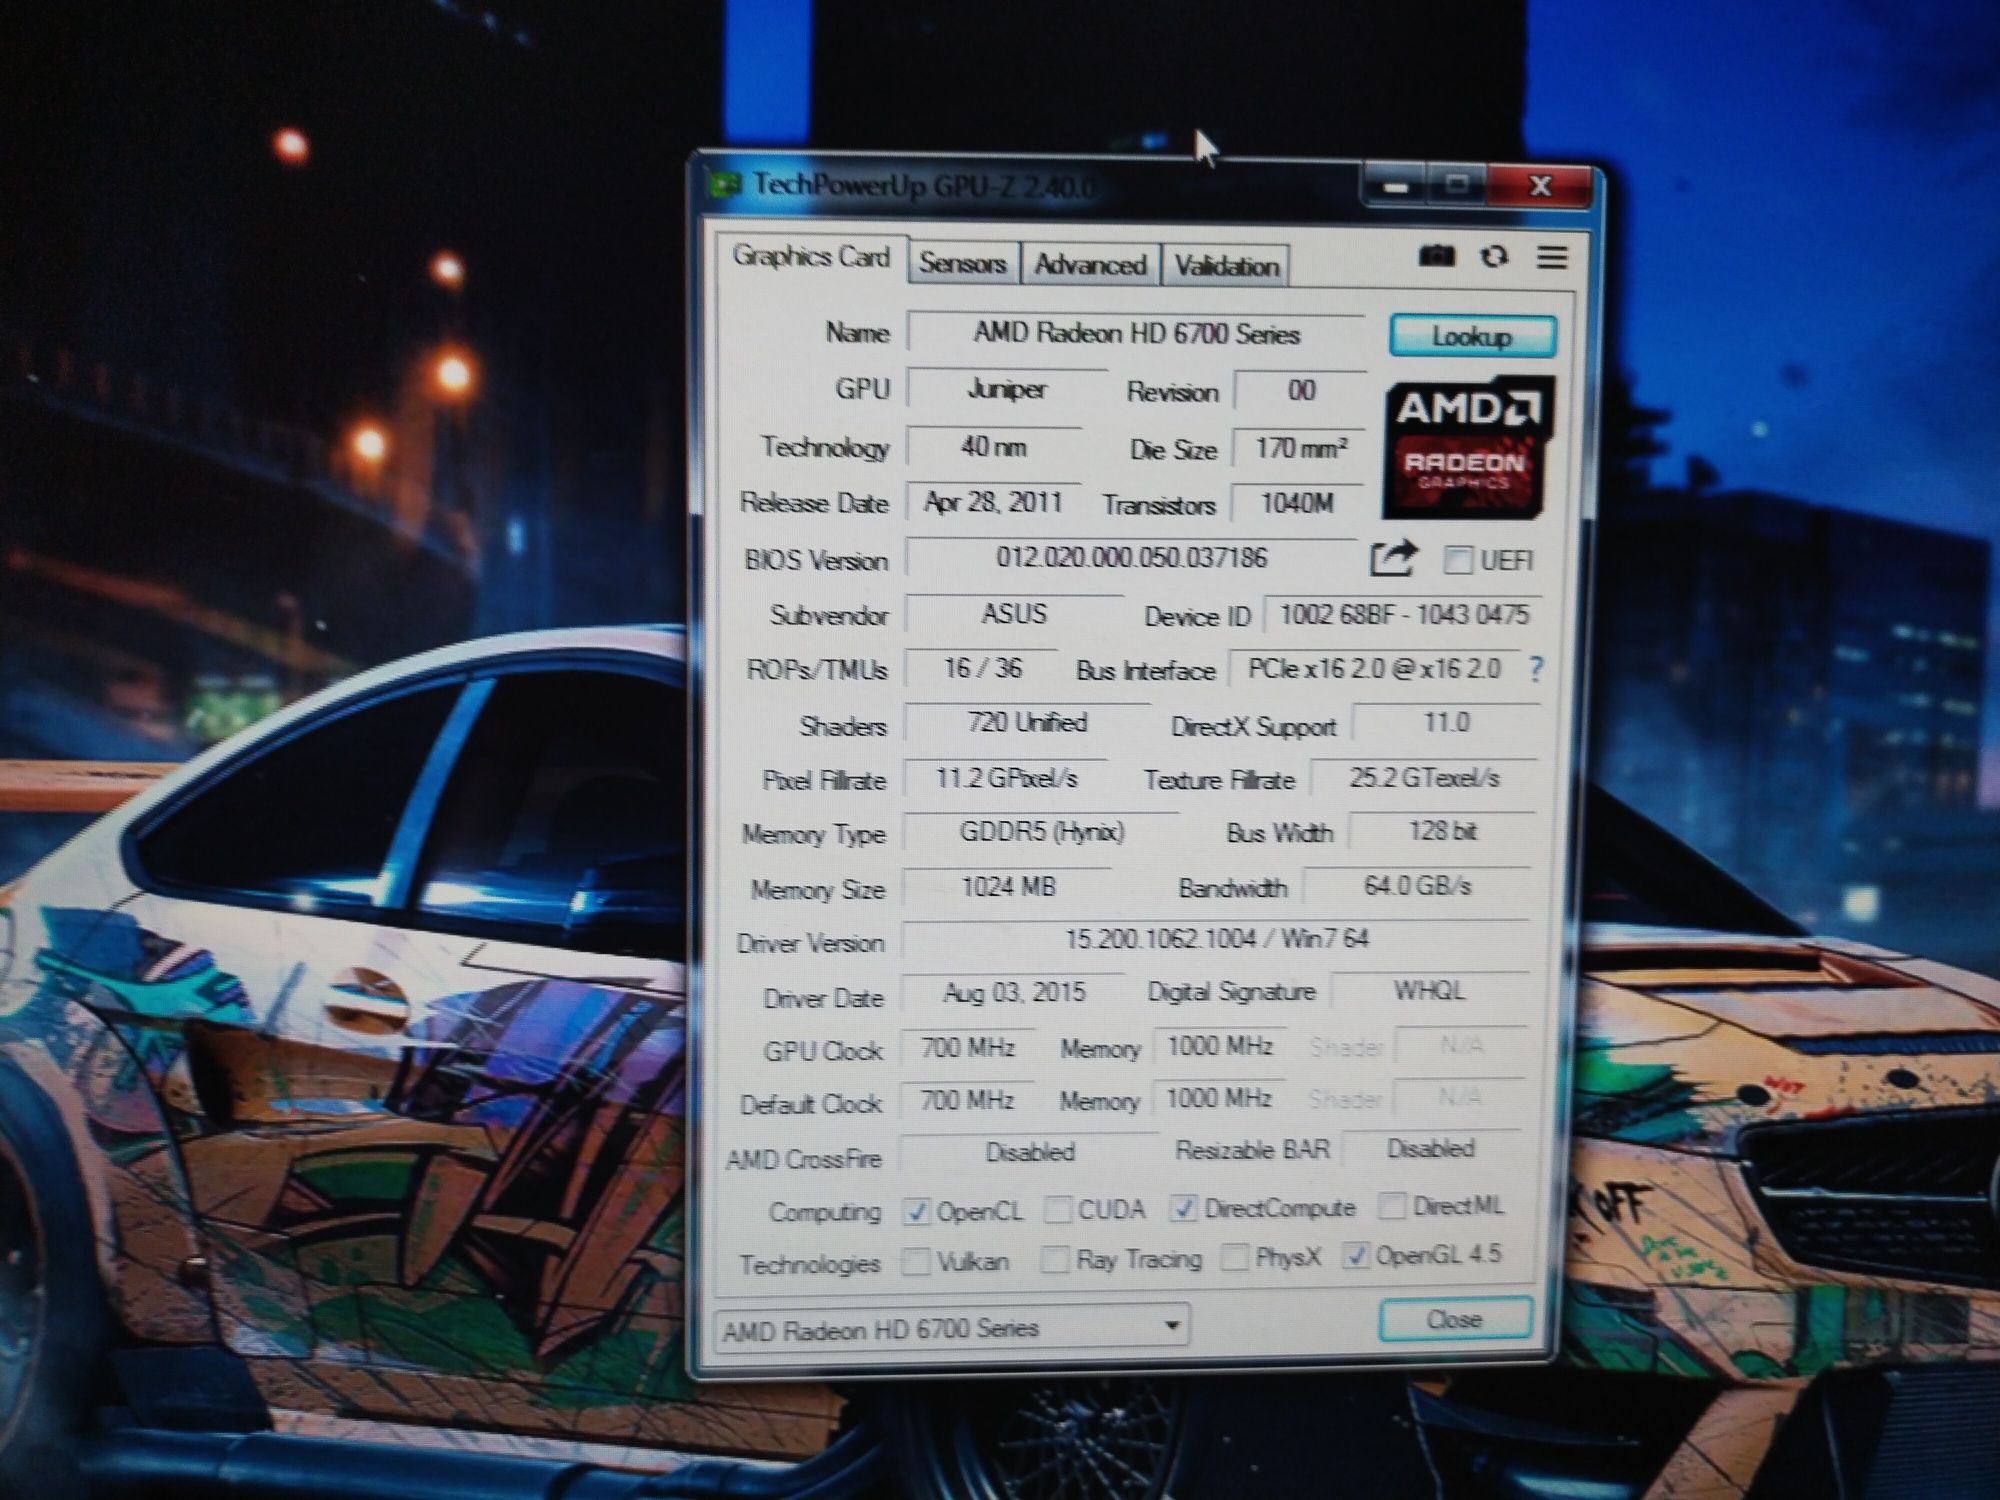Toggle the DirectCompute checkbox
This screenshot has width=2000, height=1500.
(x=1182, y=1208)
